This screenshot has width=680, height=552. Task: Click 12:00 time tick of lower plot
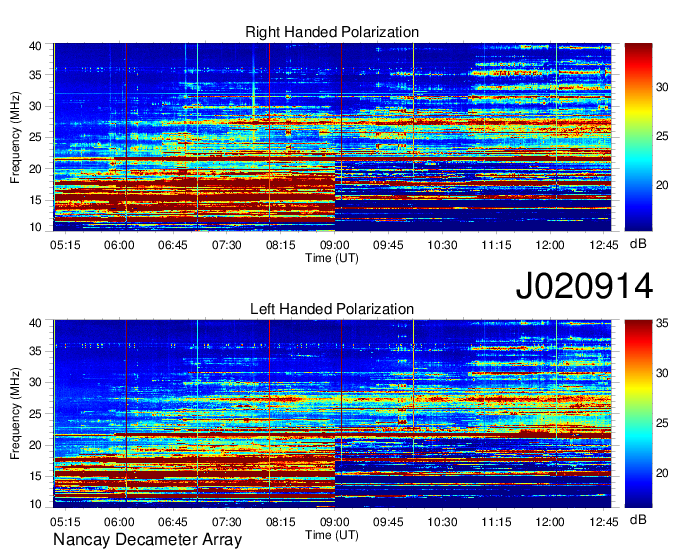[550, 522]
